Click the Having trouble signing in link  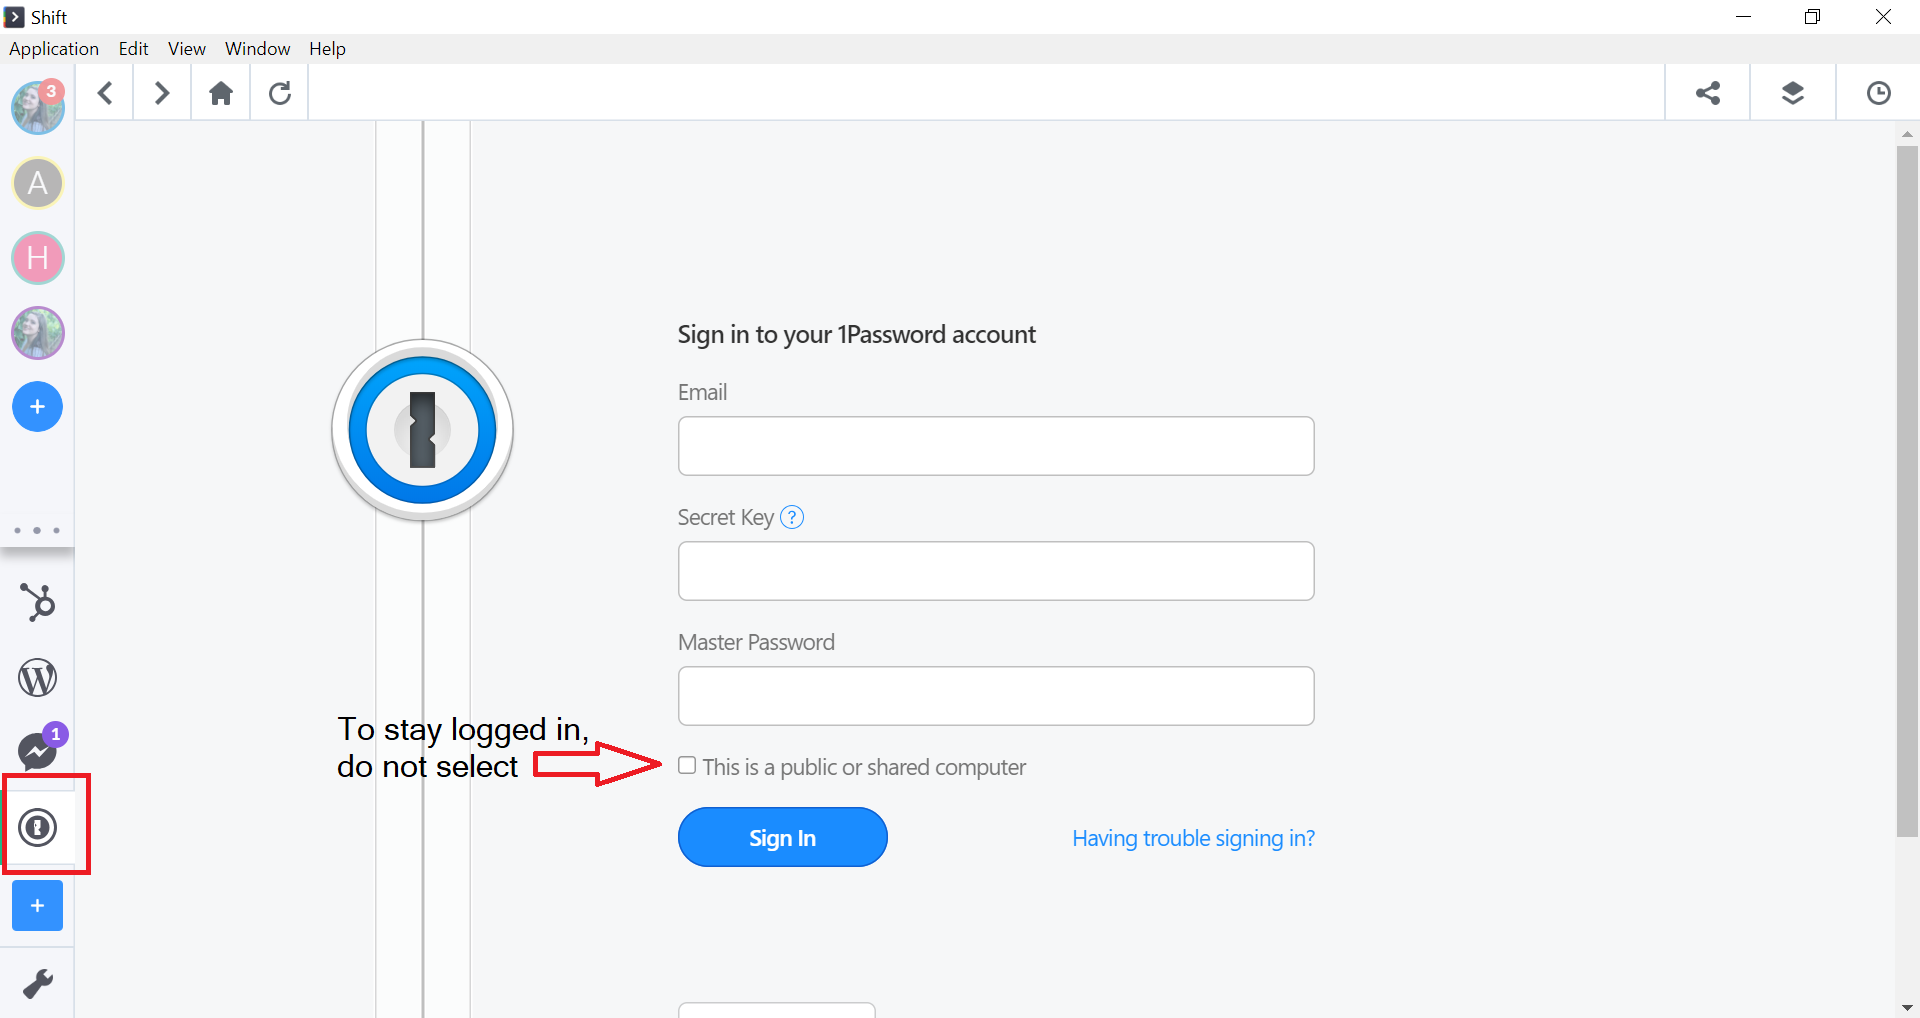click(x=1193, y=838)
